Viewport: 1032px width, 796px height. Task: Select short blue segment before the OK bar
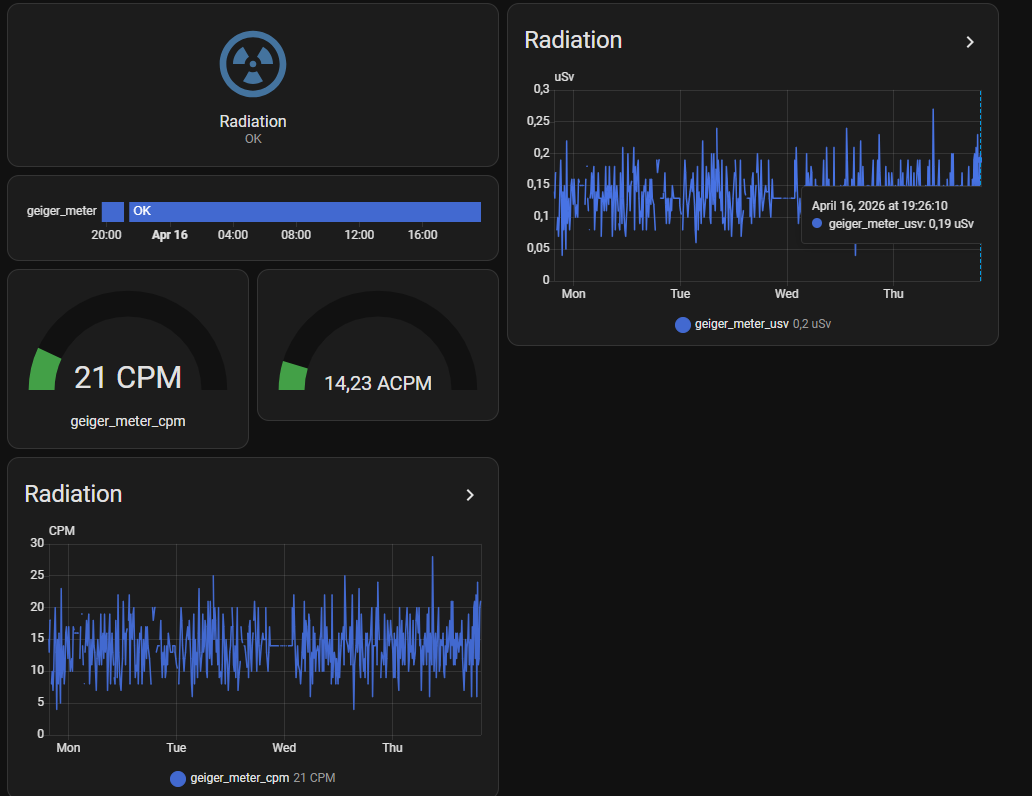pos(113,211)
